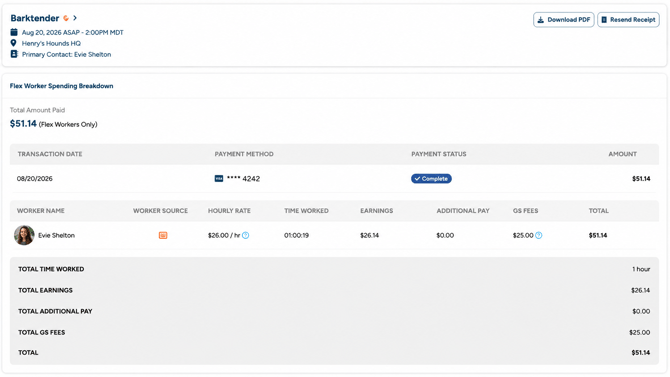Viewport: 670px width, 377px height.
Task: Click the PAYMENT METHOD column header
Action: (244, 154)
